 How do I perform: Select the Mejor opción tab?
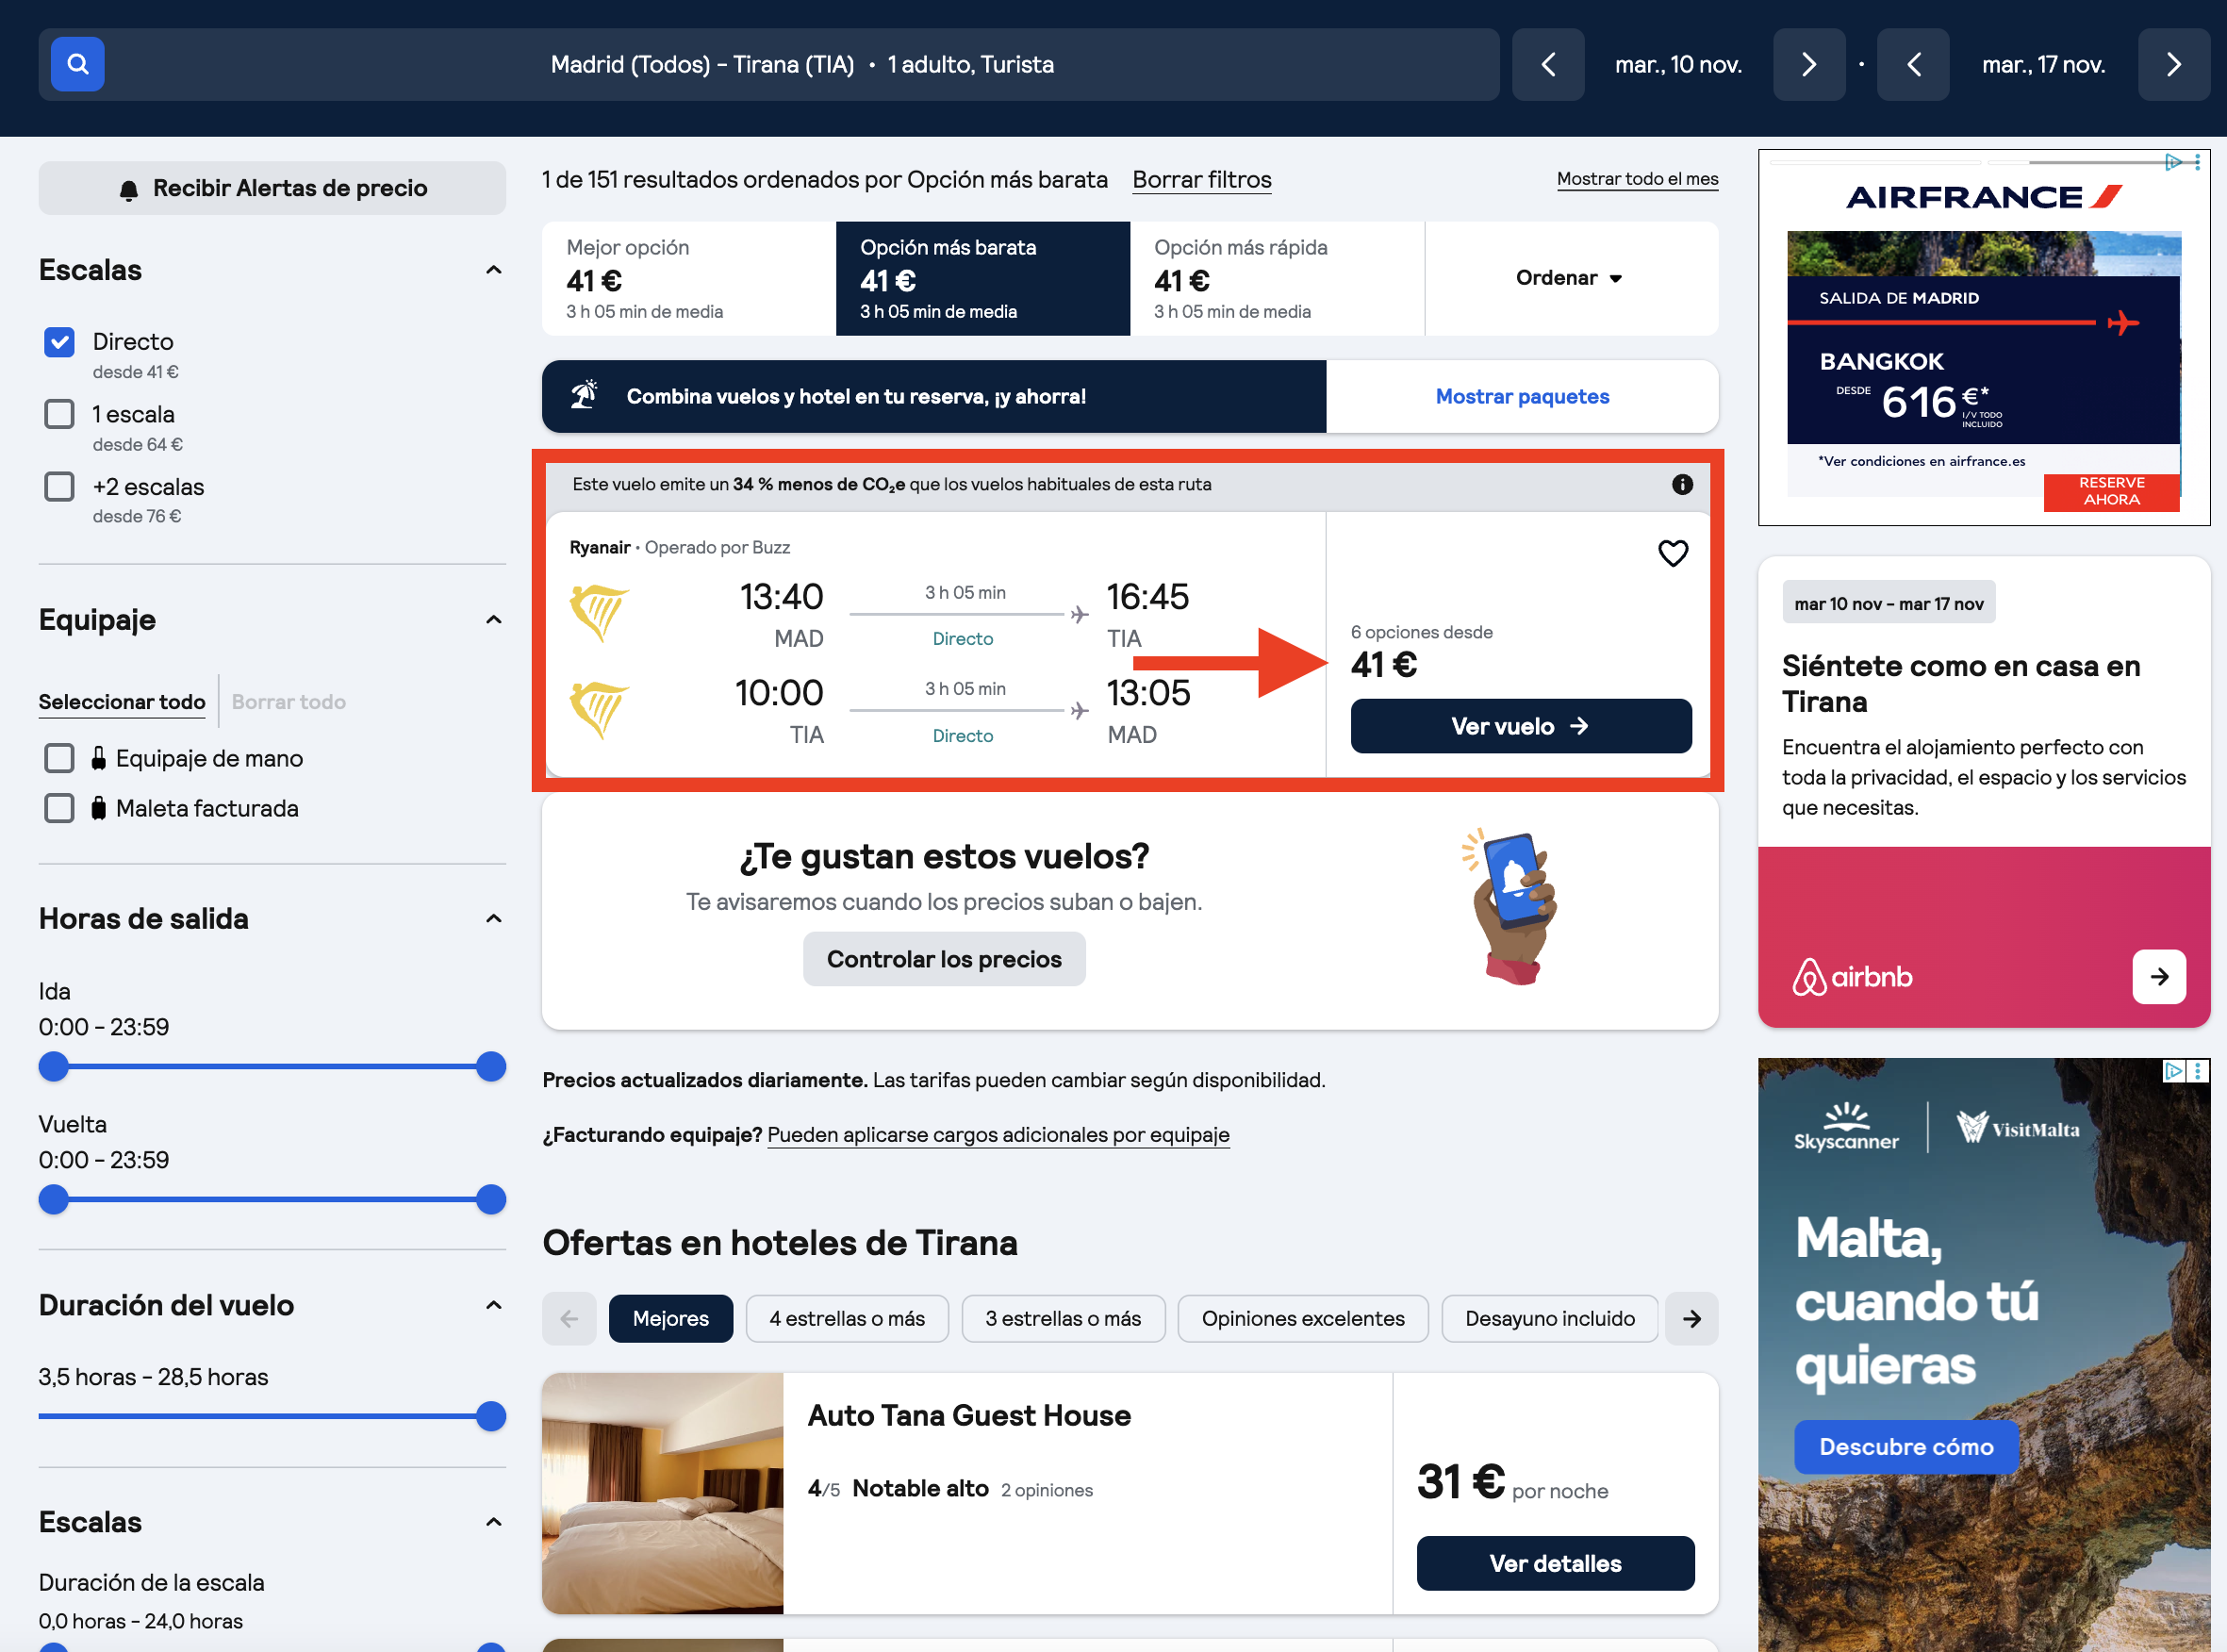(x=688, y=278)
